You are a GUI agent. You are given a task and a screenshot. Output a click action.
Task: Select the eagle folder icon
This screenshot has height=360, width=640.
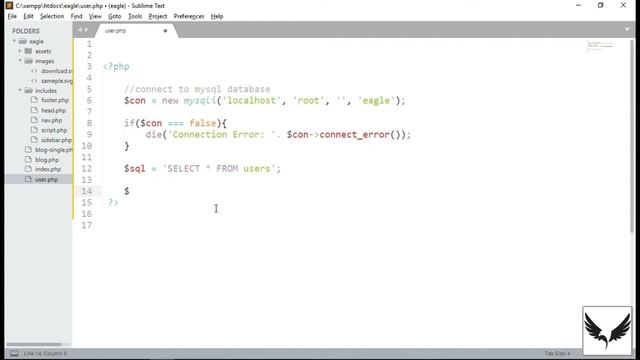(22, 41)
